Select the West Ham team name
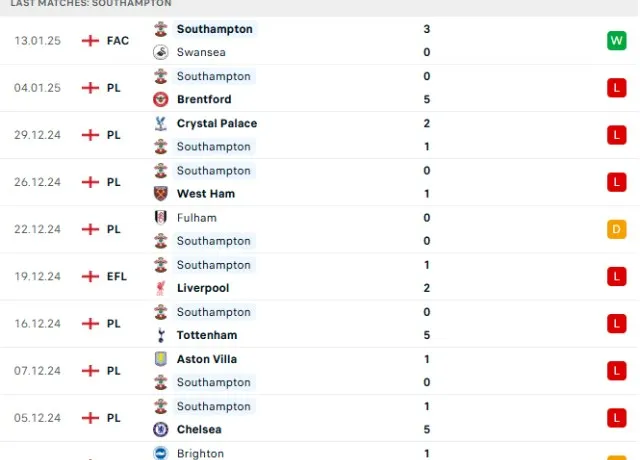Screen dimensions: 640x460 (x=203, y=194)
